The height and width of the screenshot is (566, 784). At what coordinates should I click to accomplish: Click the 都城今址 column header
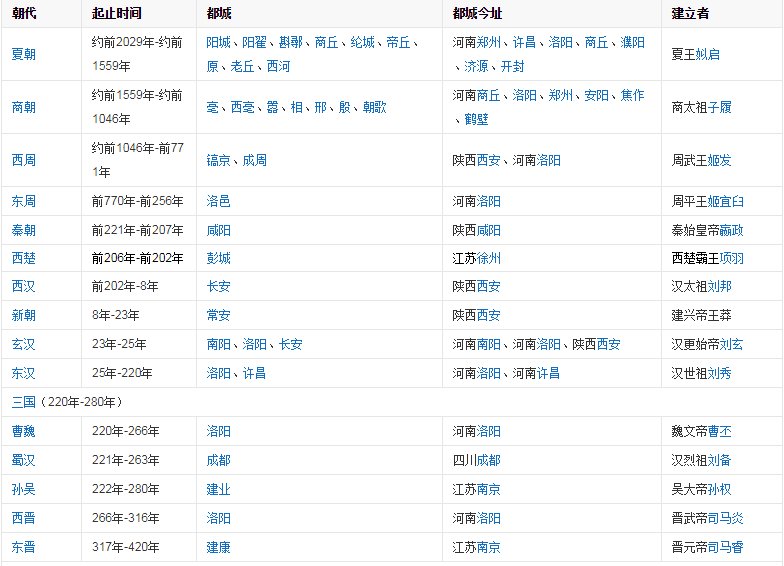click(480, 13)
